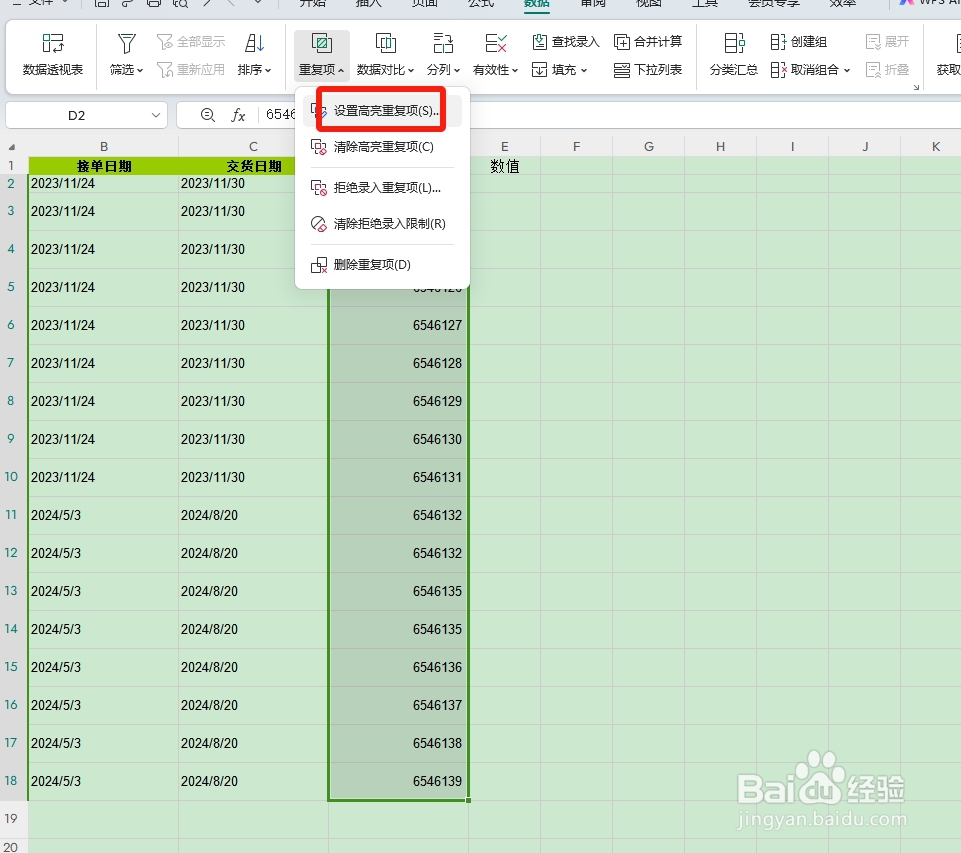This screenshot has width=961, height=853.
Task: Choose 设置高亮重复项 from the menu
Action: click(x=382, y=110)
